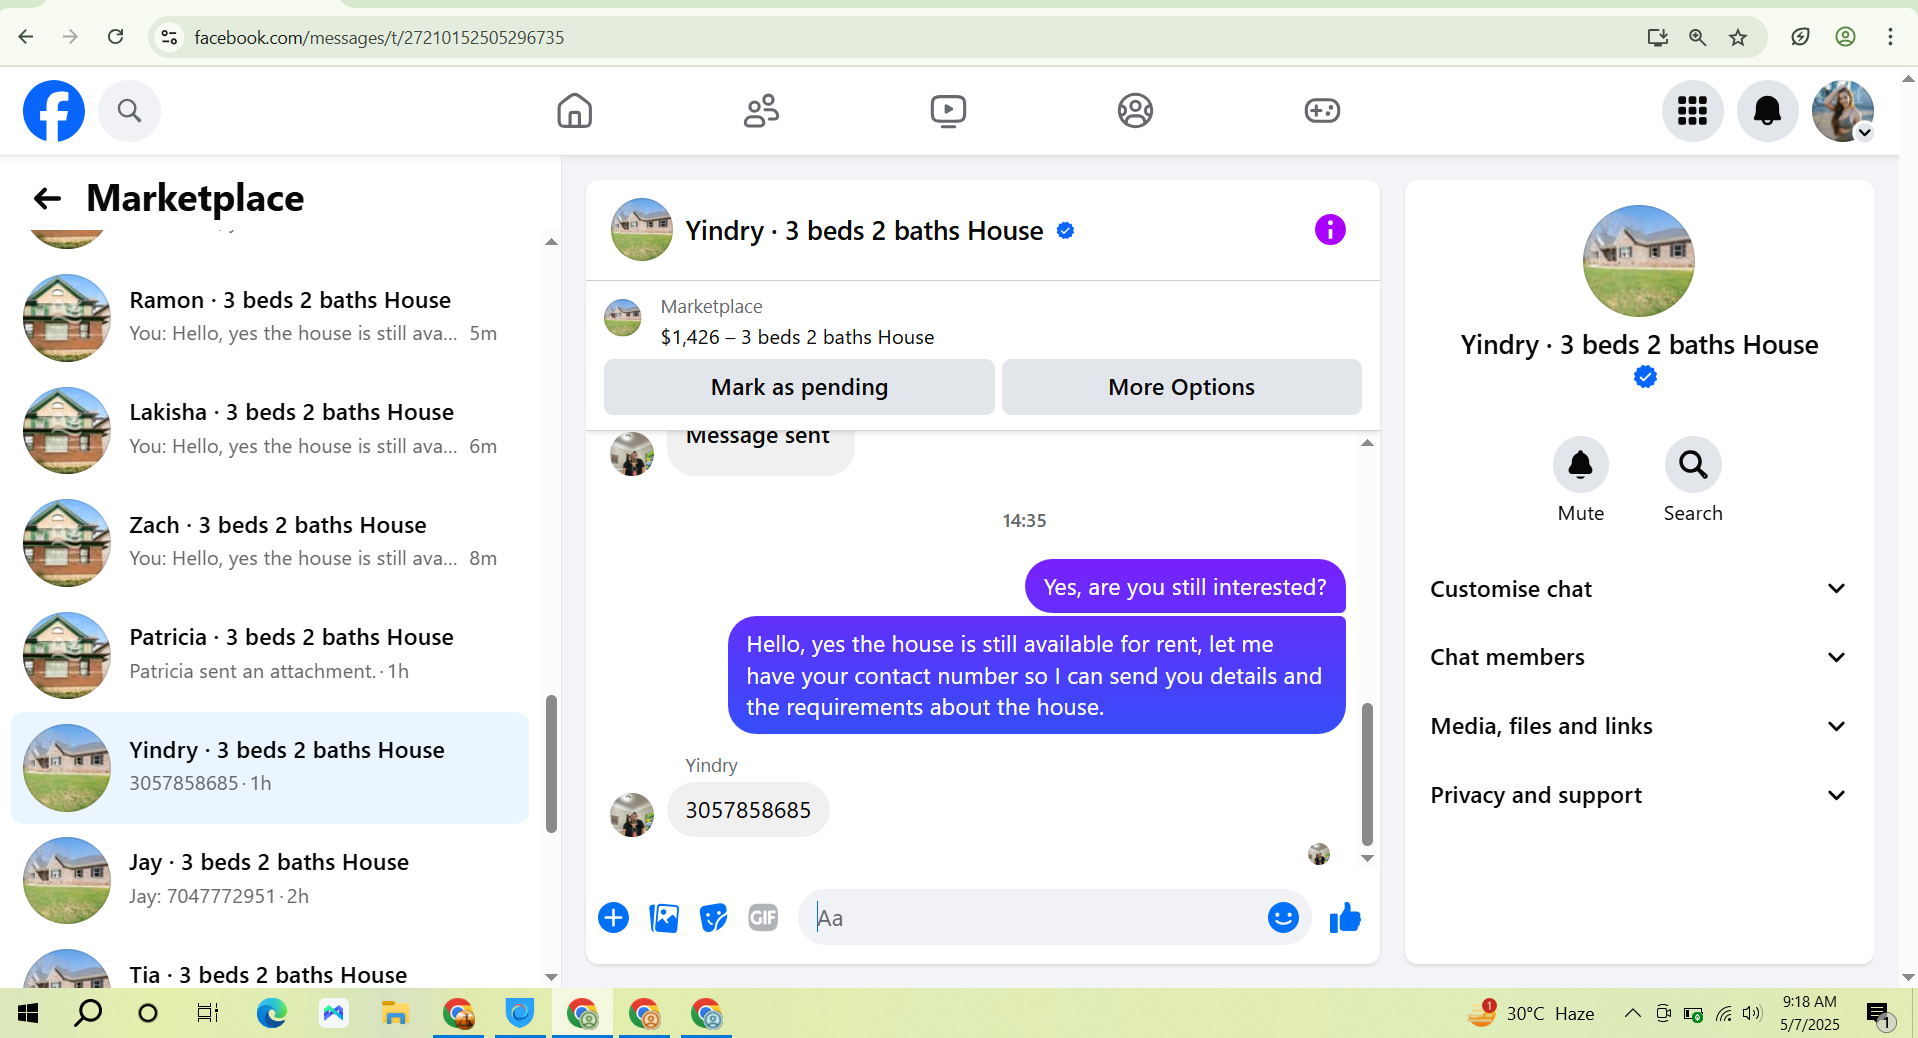
Task: Click the plus more actions icon
Action: click(613, 917)
